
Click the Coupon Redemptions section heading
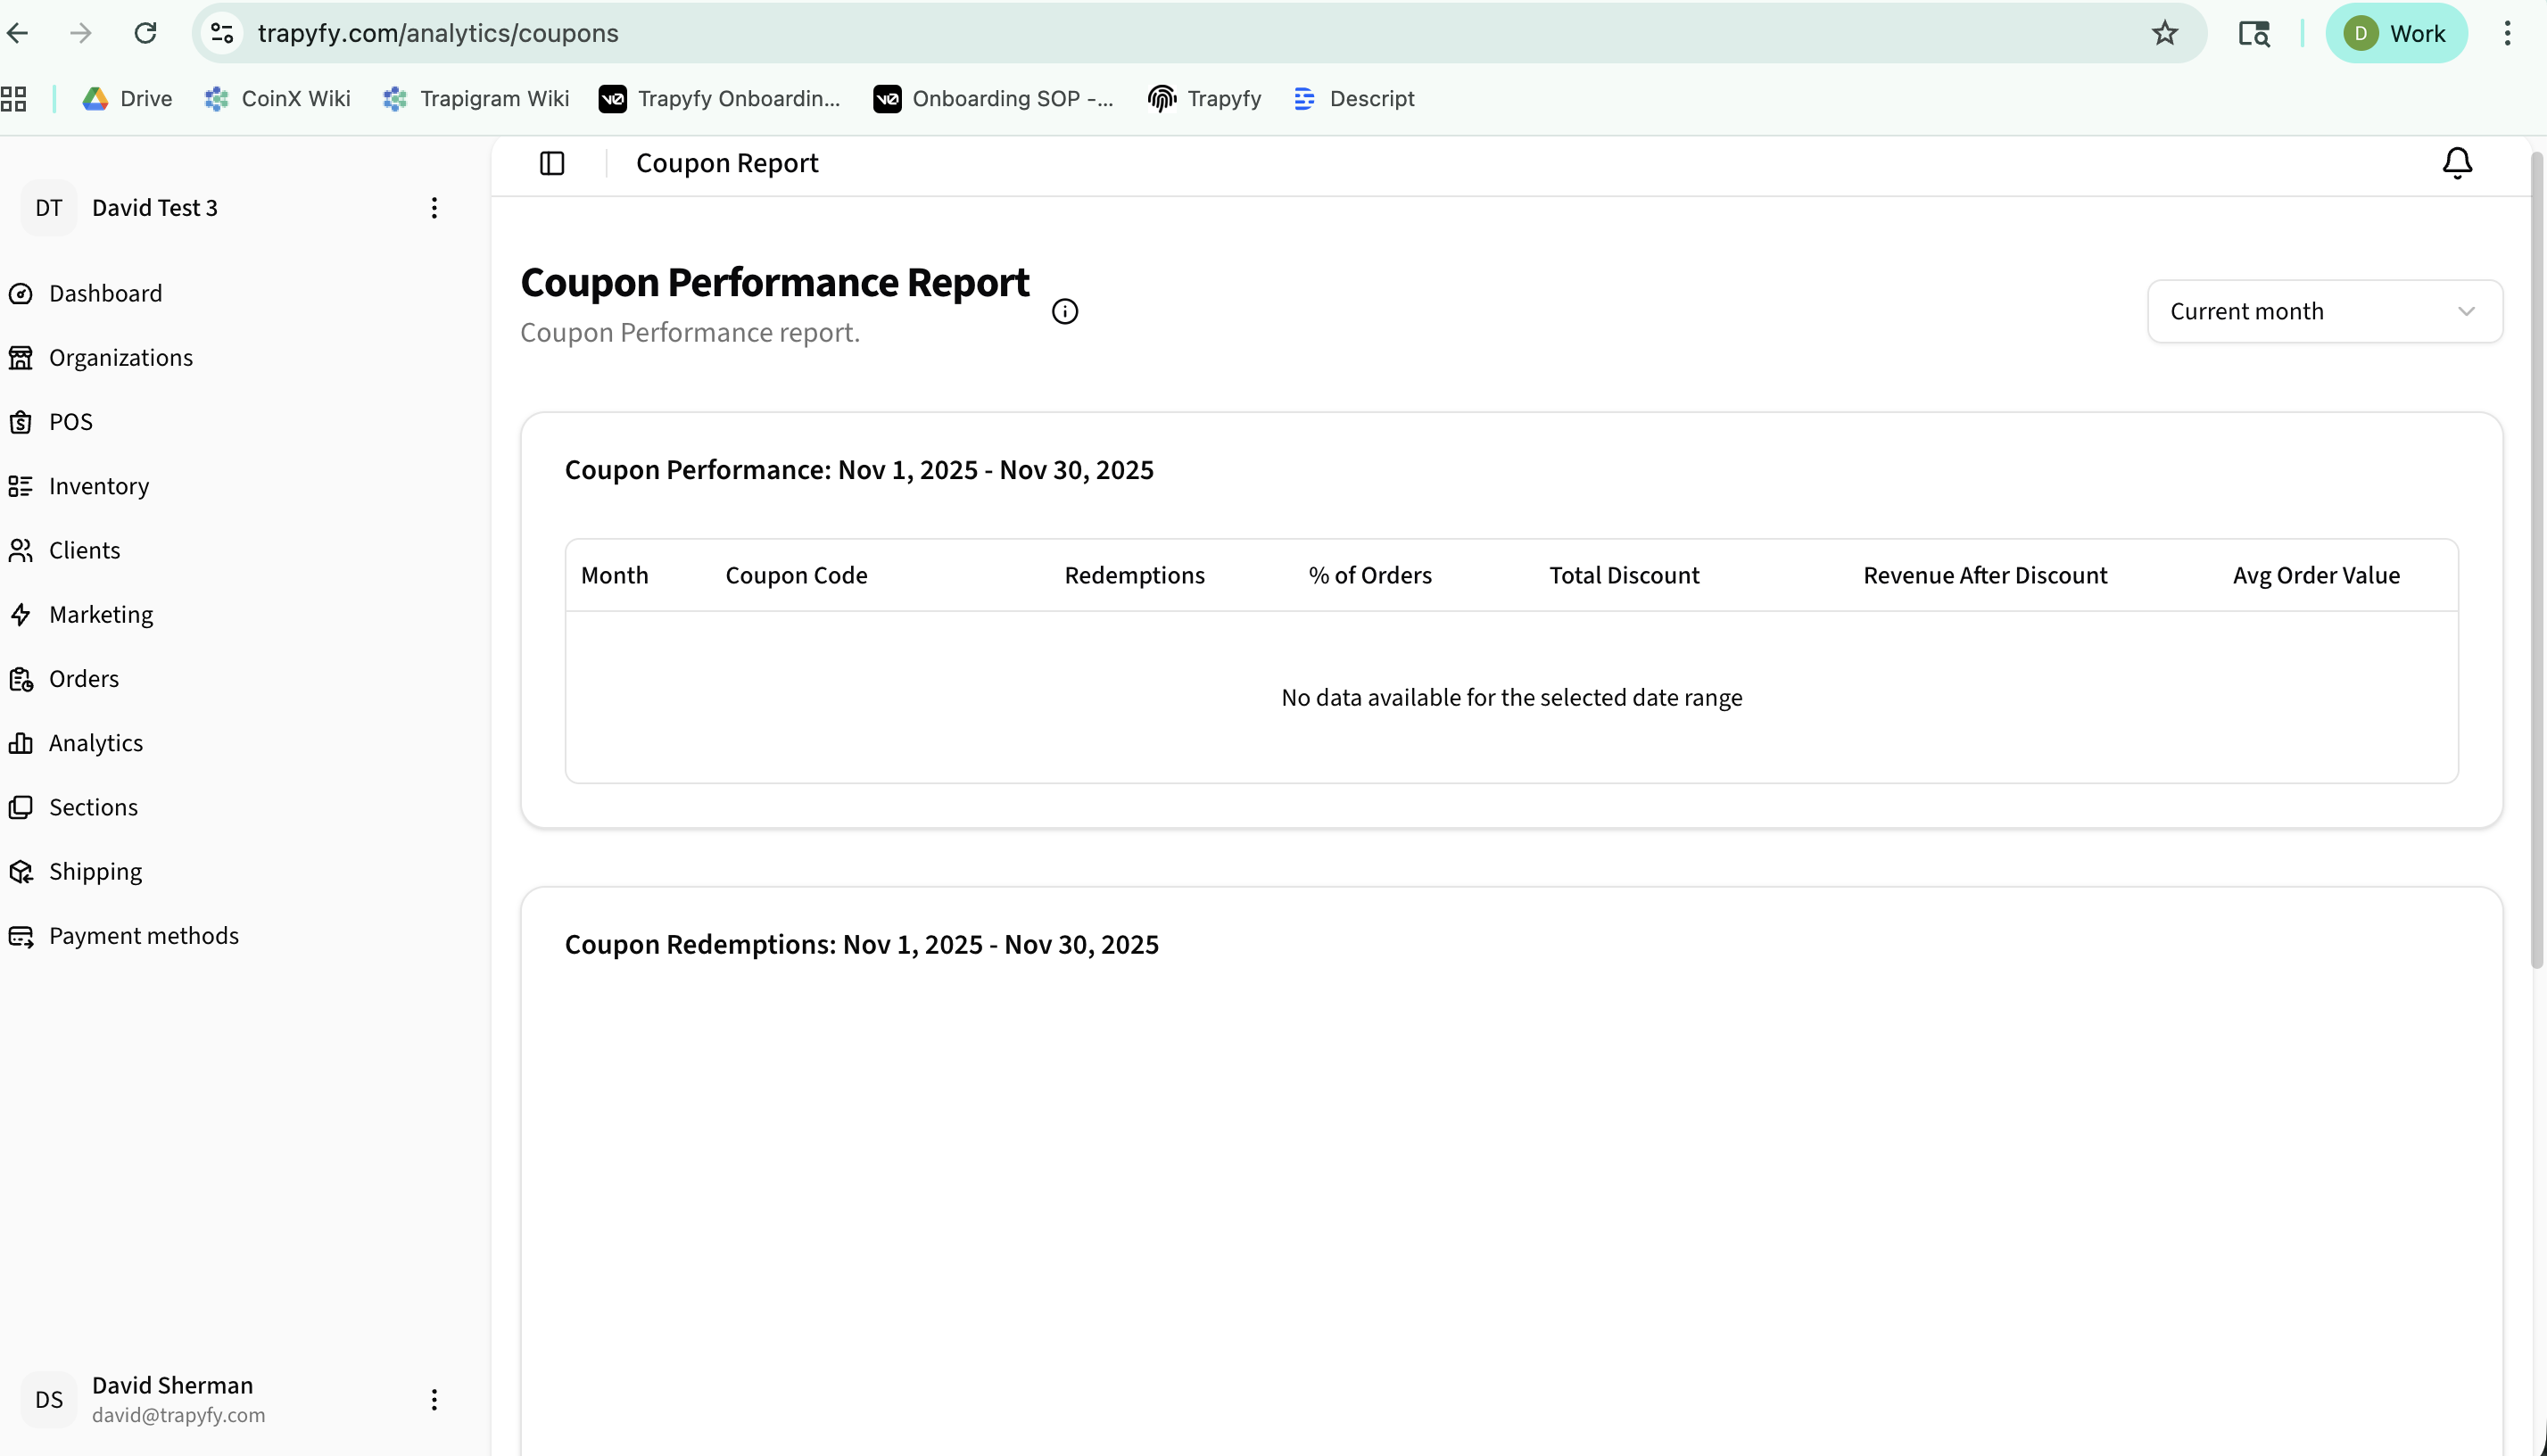pyautogui.click(x=861, y=944)
